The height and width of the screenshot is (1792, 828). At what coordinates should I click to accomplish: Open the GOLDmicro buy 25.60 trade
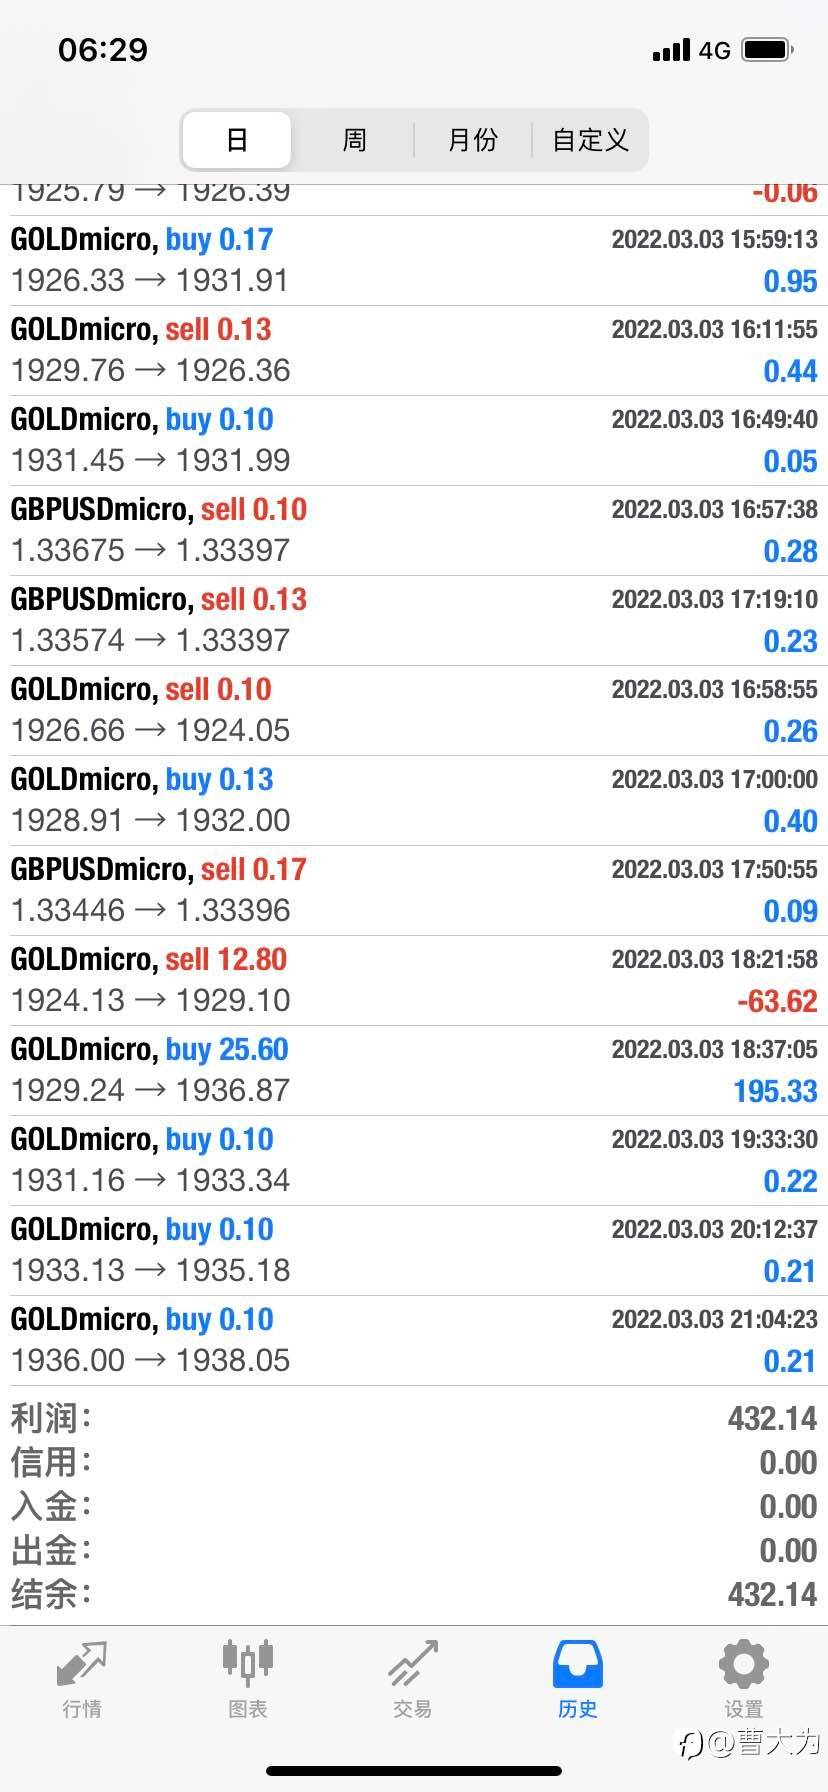pyautogui.click(x=414, y=1070)
